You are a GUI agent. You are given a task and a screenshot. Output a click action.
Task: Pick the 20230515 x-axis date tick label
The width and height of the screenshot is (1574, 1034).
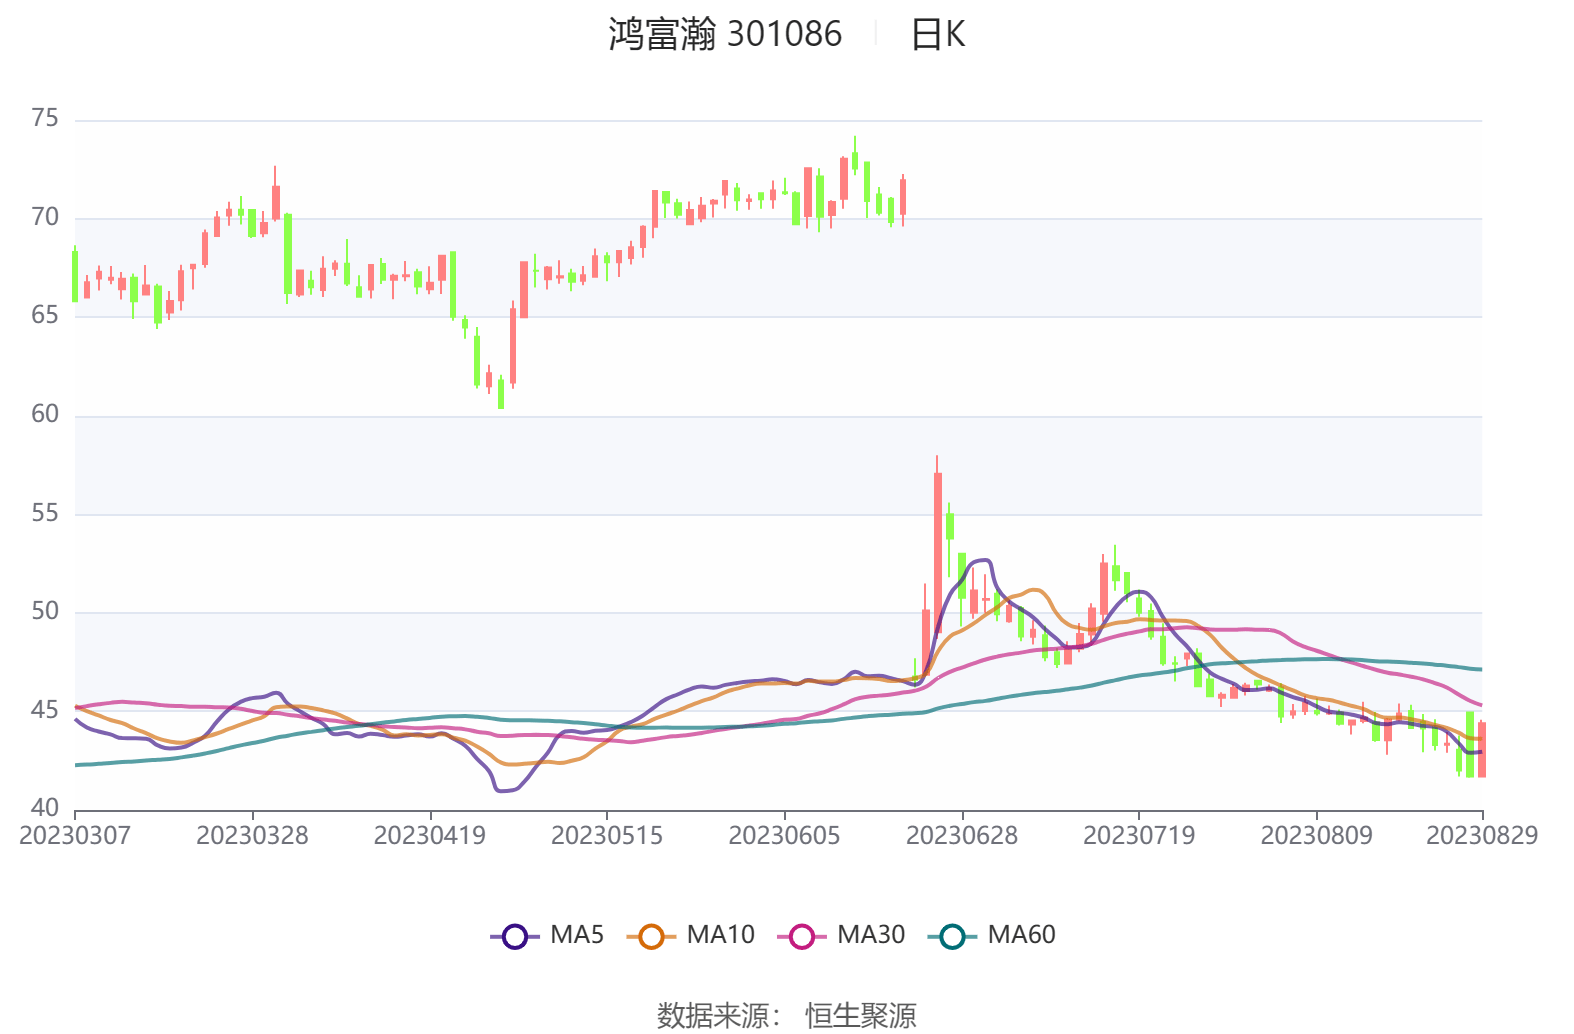click(607, 835)
